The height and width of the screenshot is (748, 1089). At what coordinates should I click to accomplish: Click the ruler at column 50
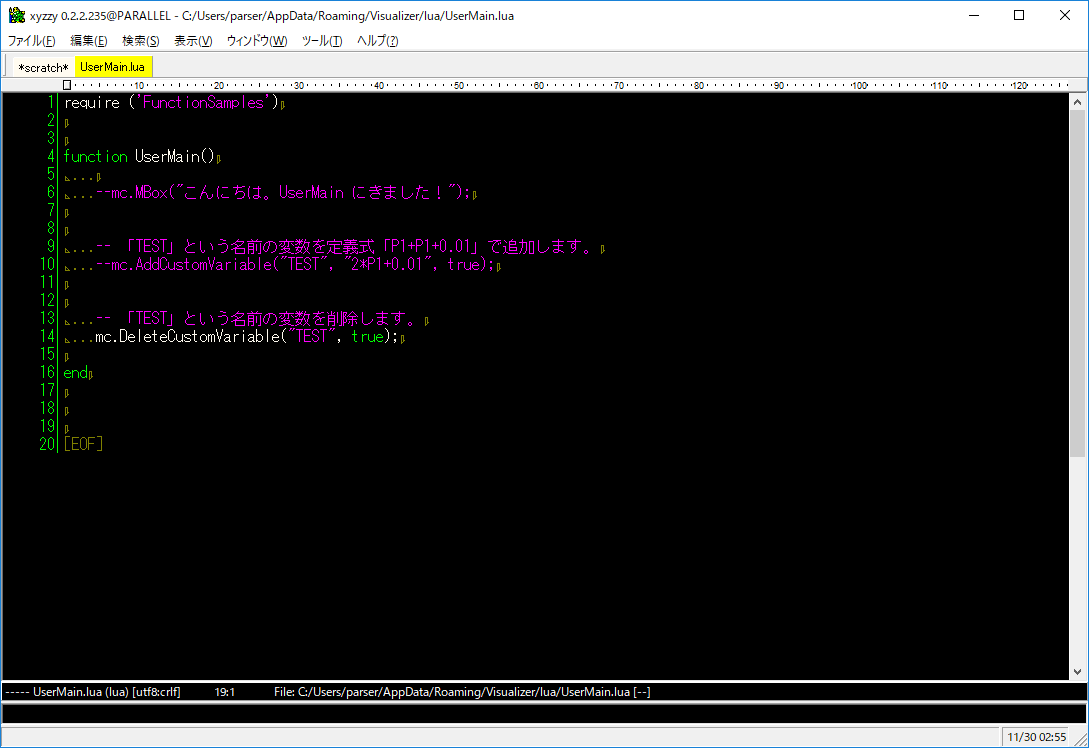pos(458,86)
